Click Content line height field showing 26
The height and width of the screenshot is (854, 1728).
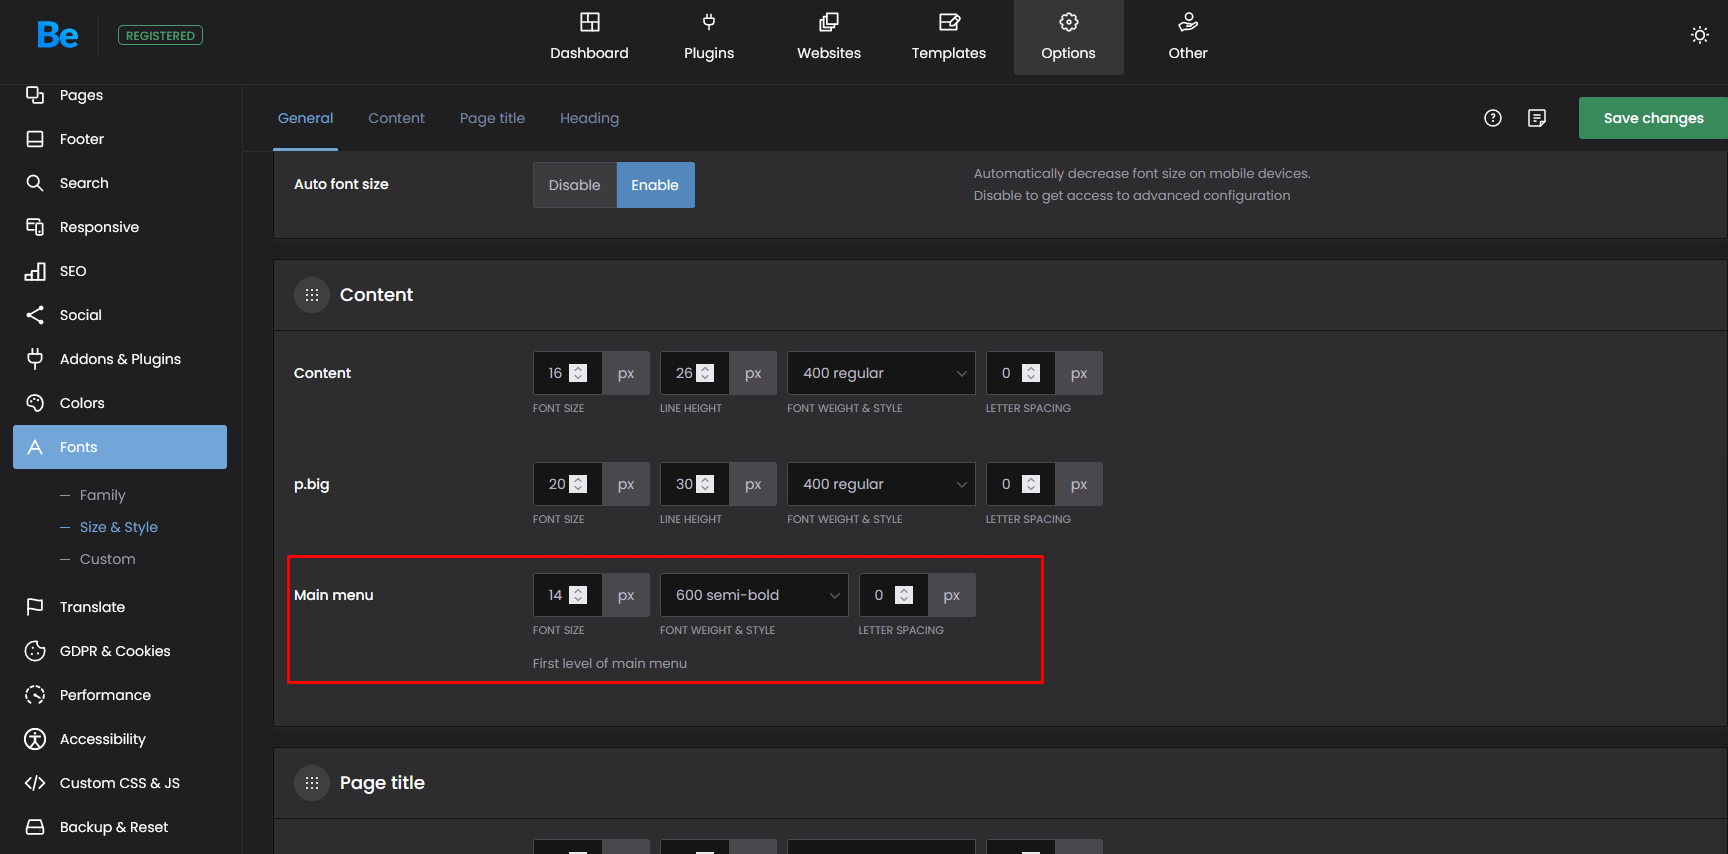[694, 373]
